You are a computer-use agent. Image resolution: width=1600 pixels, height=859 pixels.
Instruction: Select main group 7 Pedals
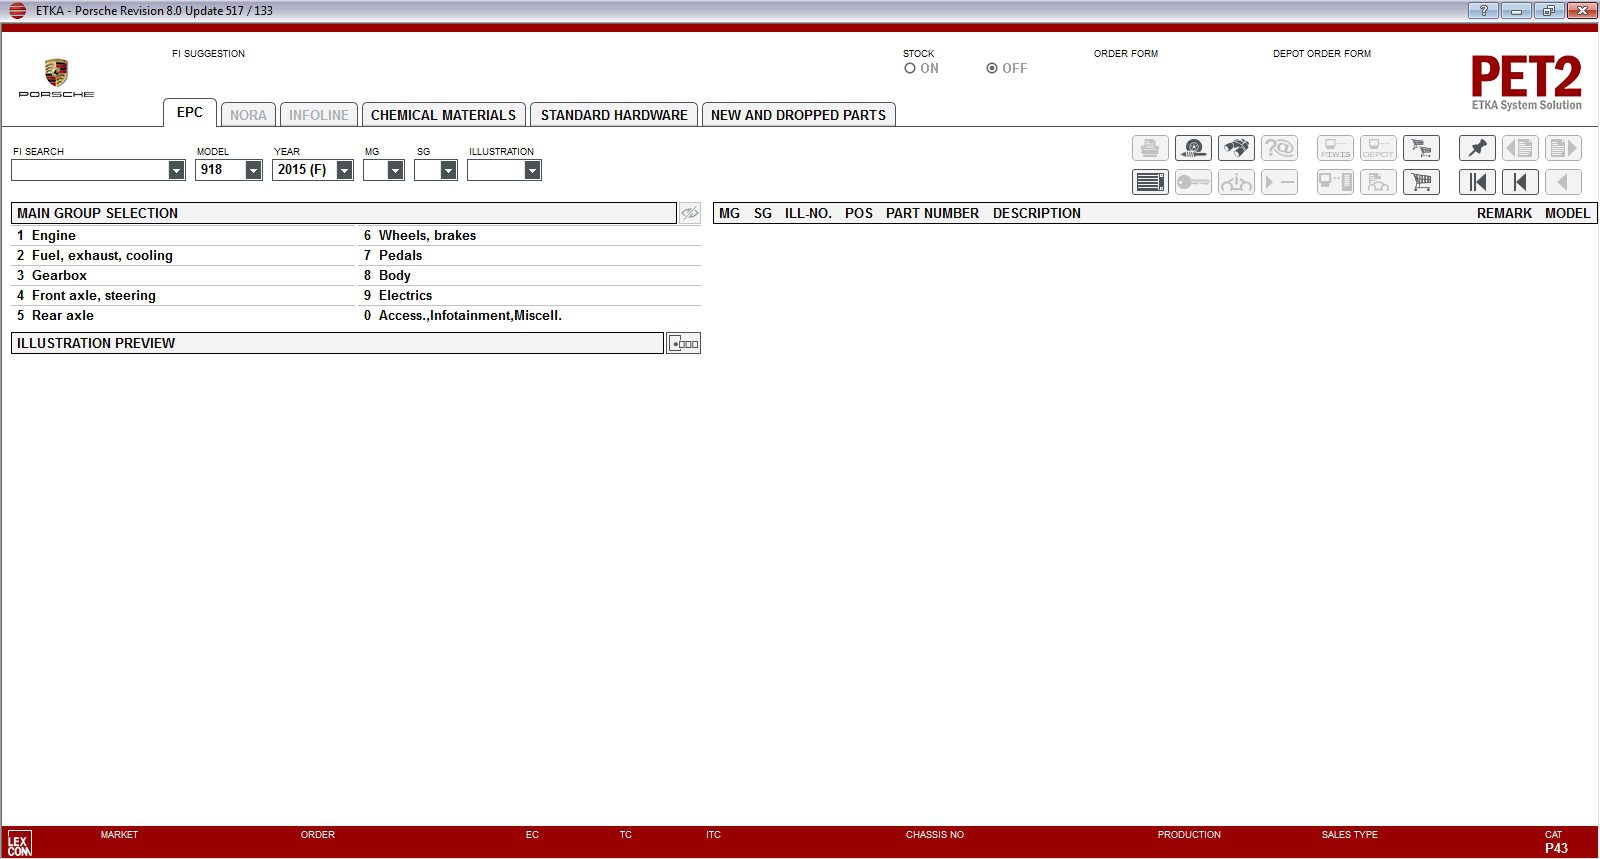pyautogui.click(x=530, y=256)
